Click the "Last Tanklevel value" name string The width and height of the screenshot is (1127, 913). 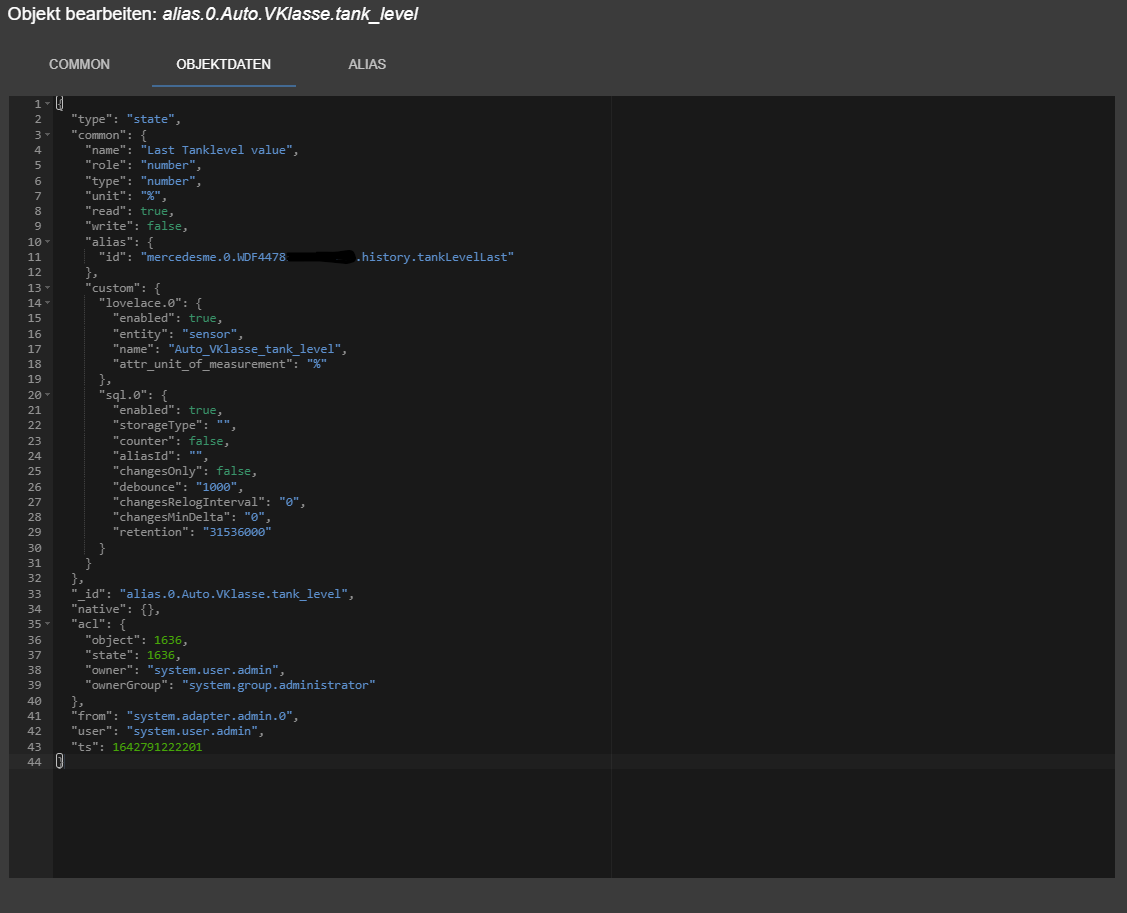tap(216, 150)
